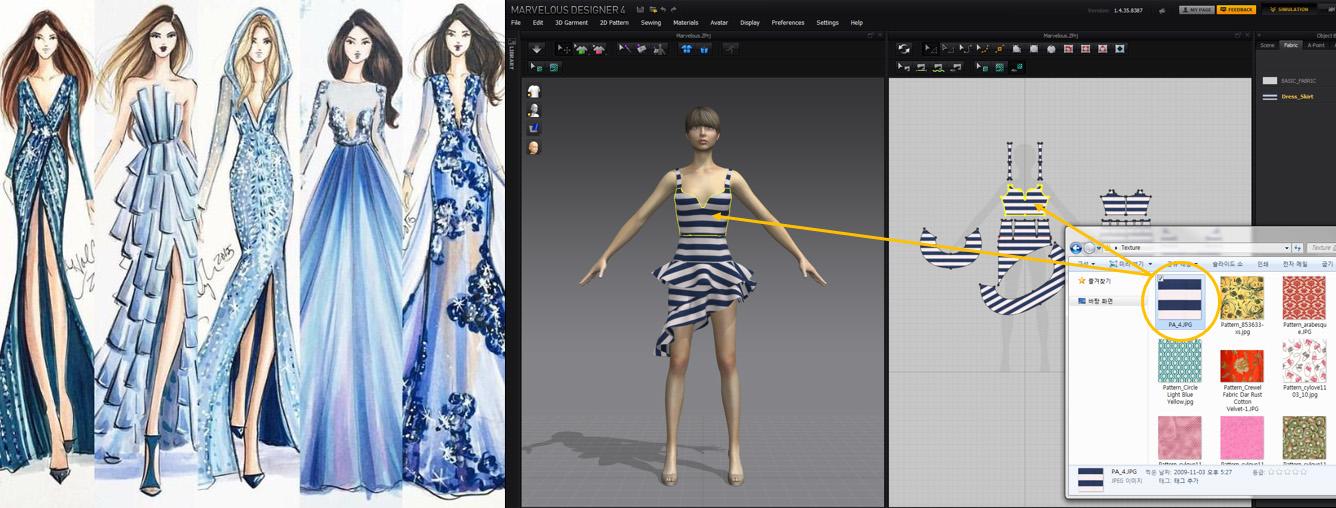Select the purple pin tool in 3D toolbar

pos(624,48)
